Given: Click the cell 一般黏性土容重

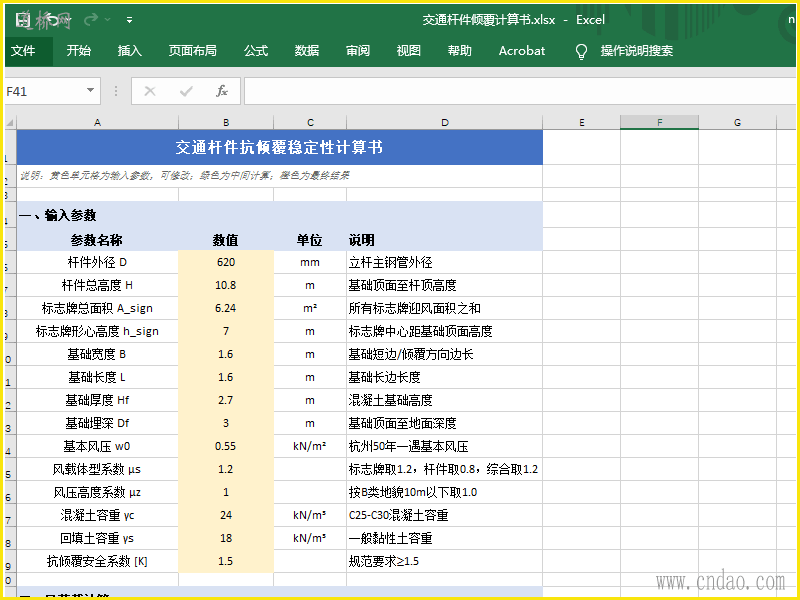Looking at the screenshot, I should coord(444,538).
